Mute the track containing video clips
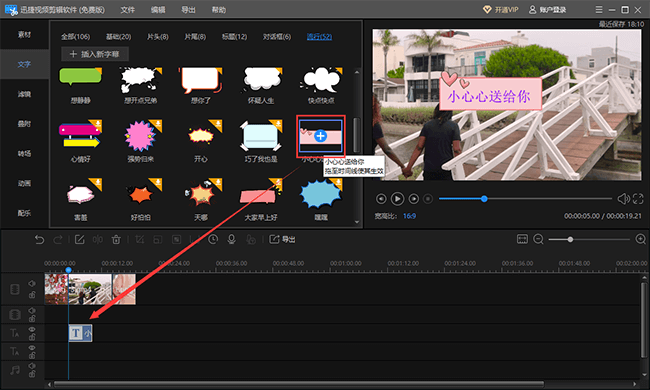The width and height of the screenshot is (650, 390). click(32, 283)
